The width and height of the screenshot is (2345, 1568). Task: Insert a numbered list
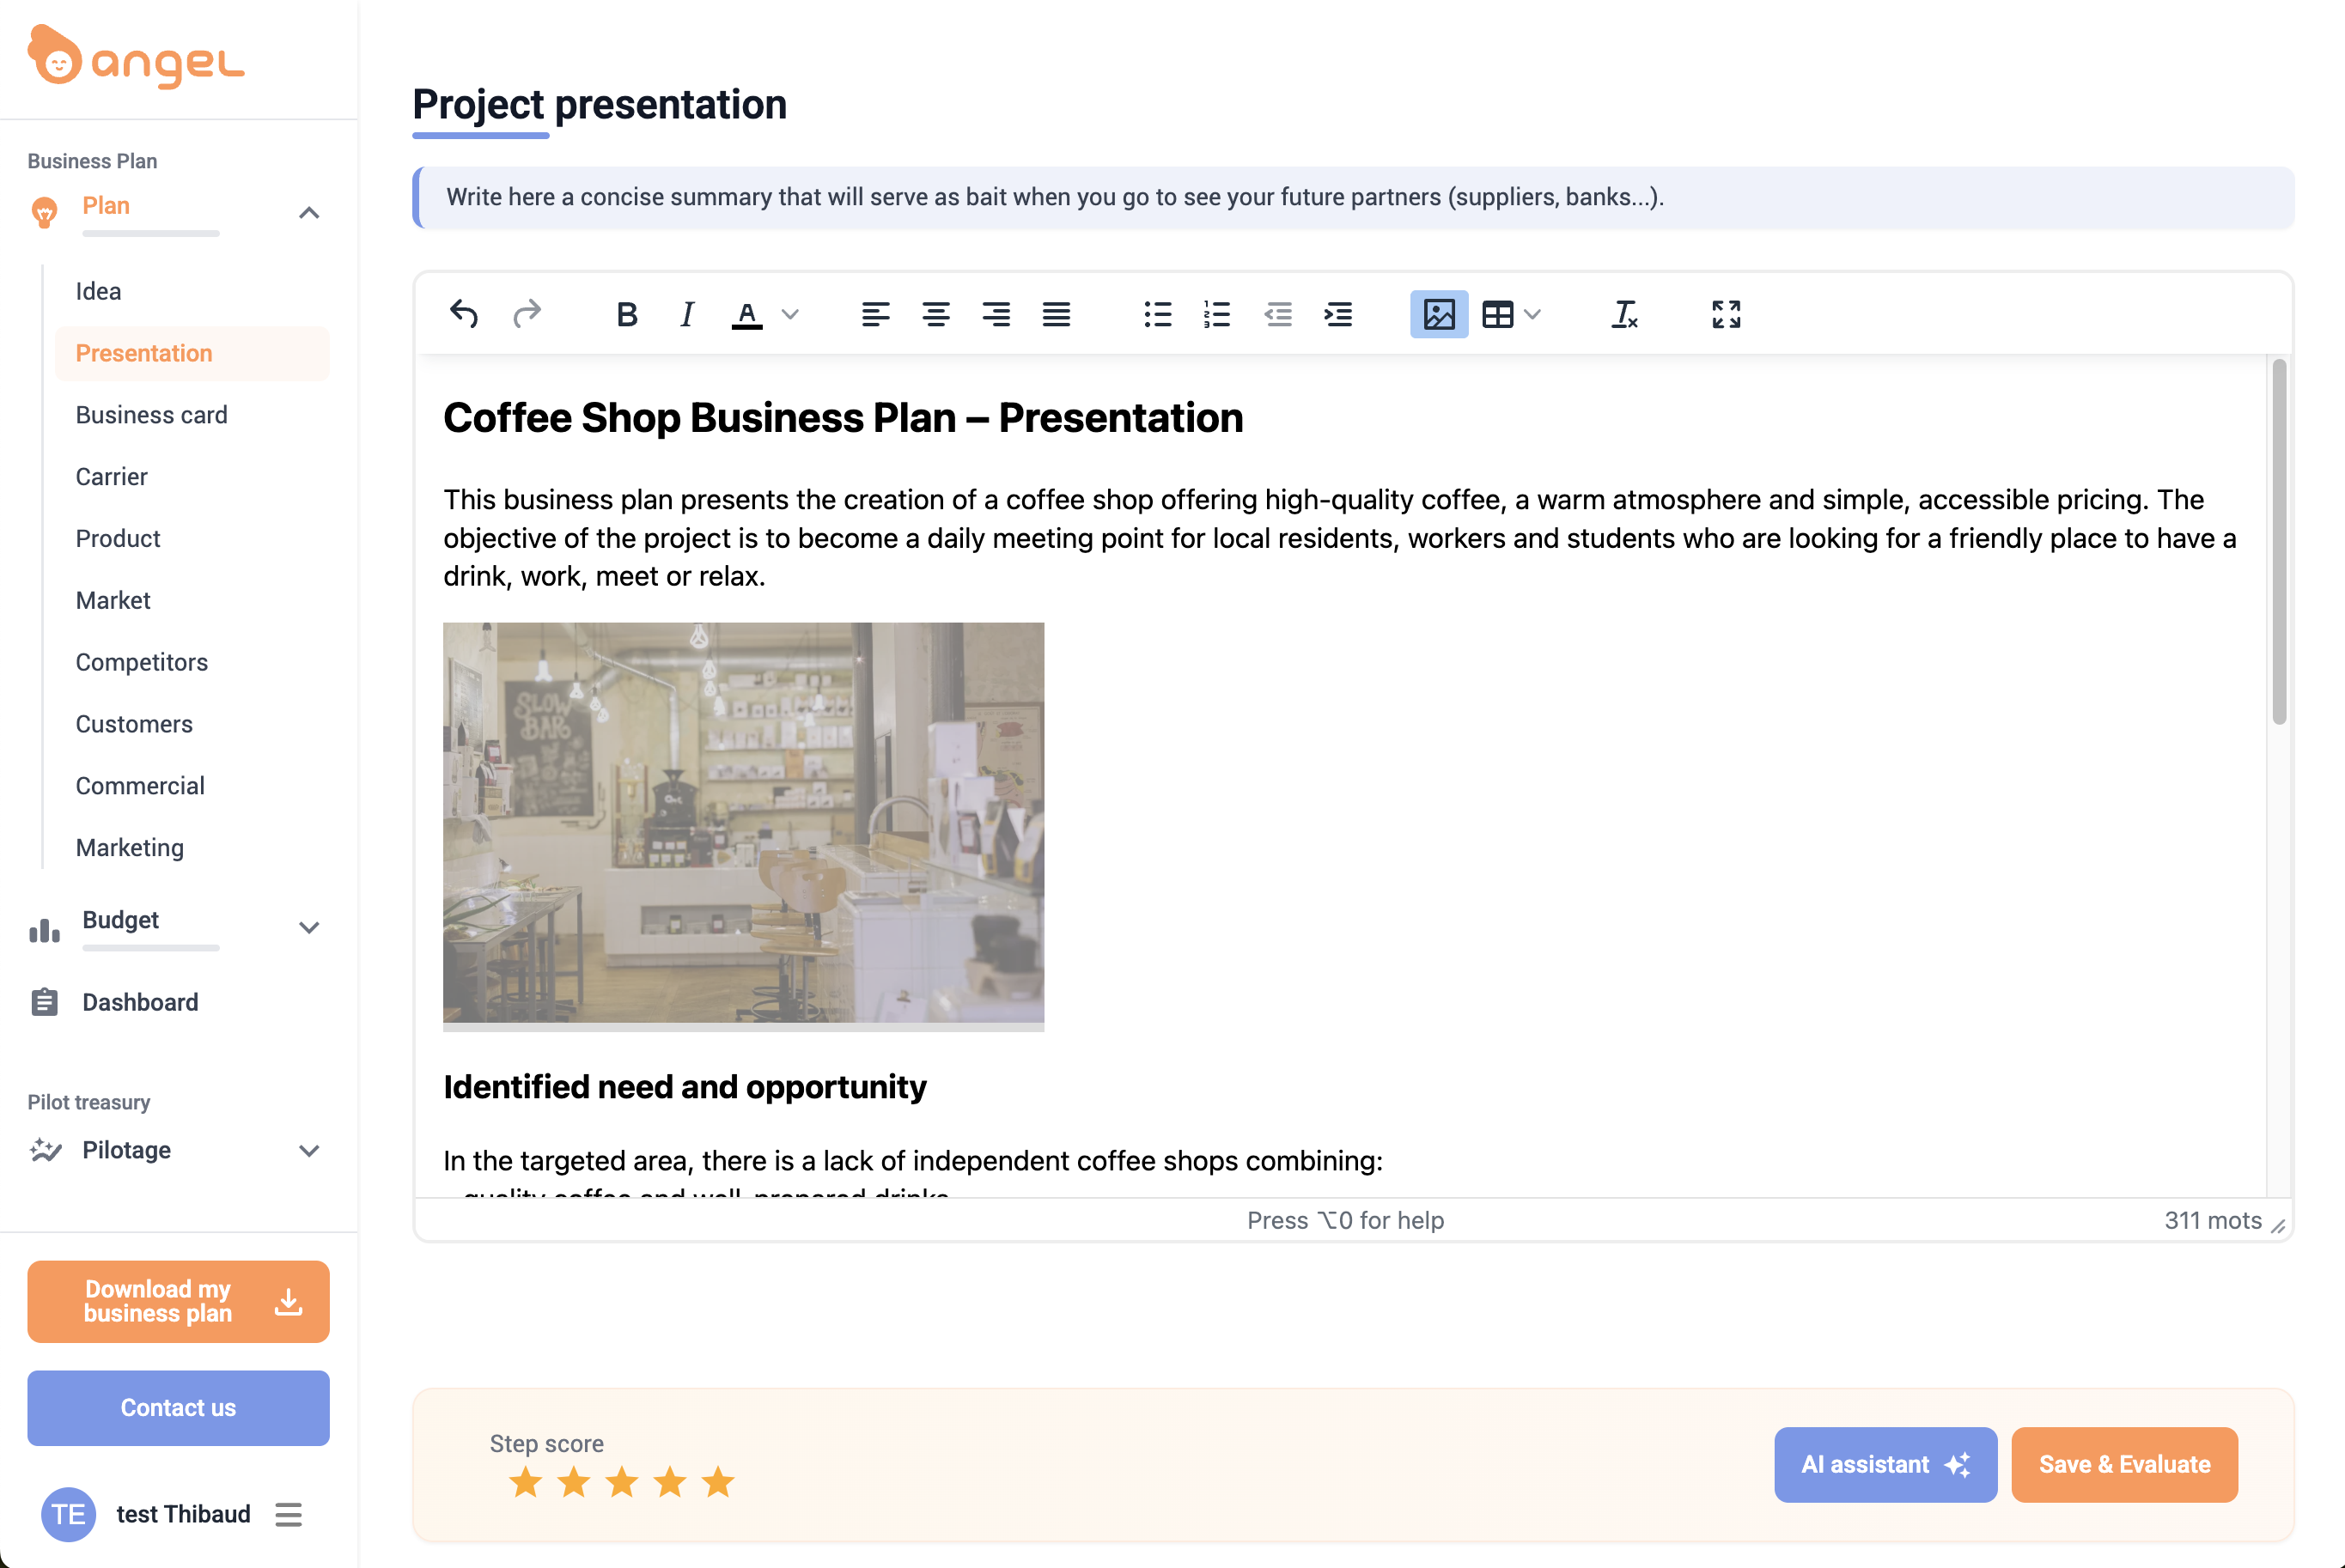1217,314
